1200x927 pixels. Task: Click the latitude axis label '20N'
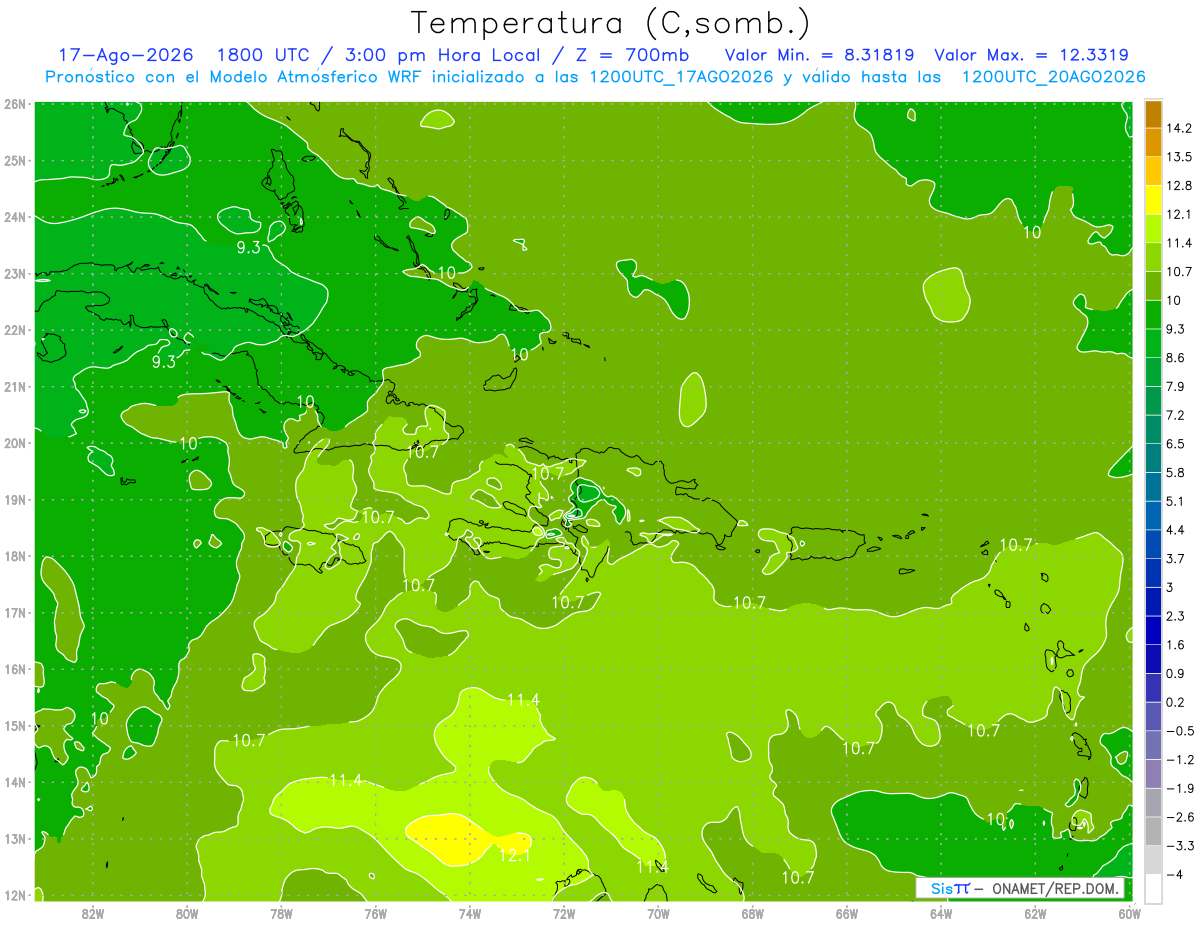[x=15, y=443]
